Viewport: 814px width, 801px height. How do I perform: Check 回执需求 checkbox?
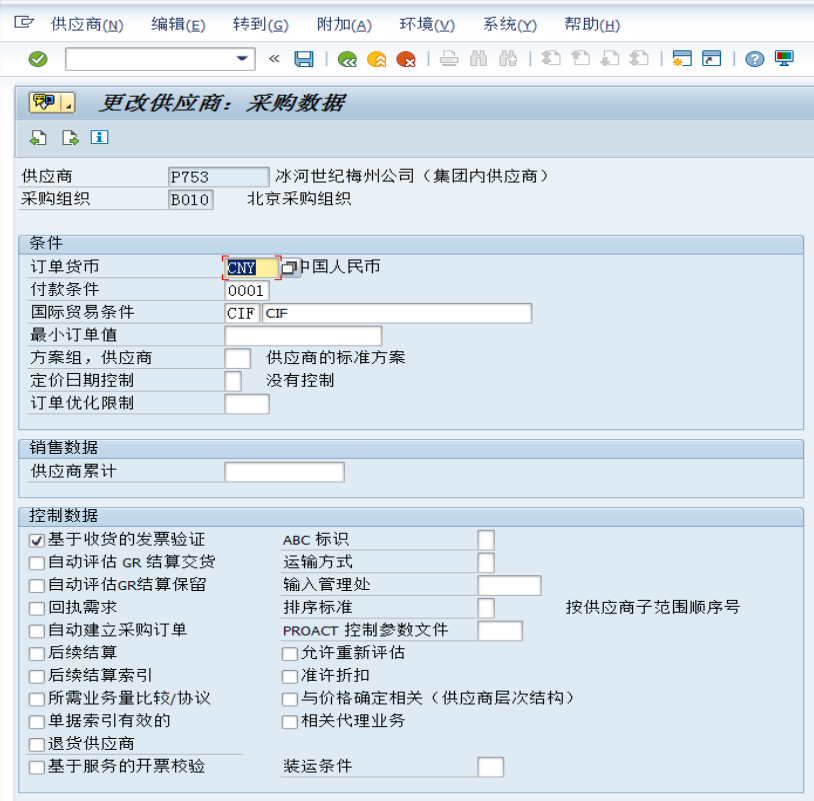36,608
